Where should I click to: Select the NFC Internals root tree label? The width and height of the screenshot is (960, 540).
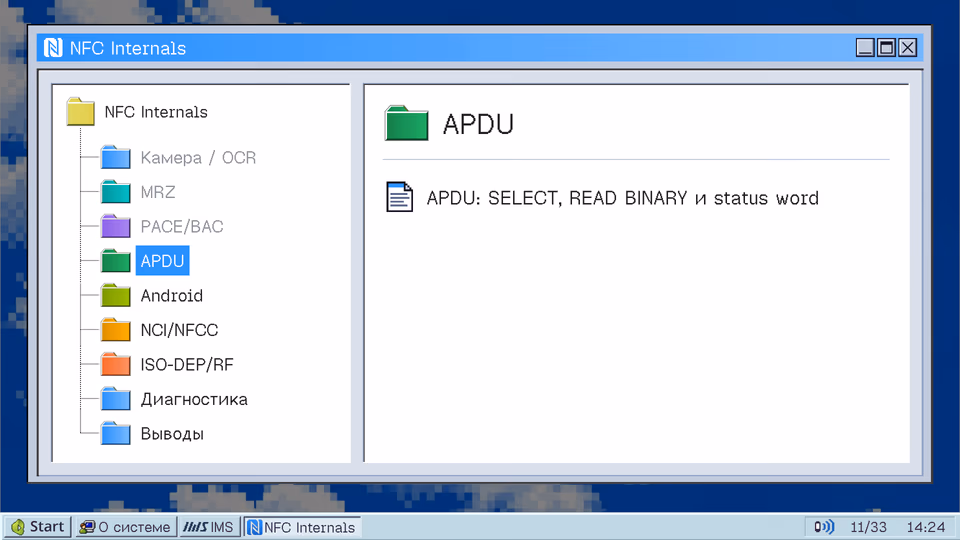coord(156,112)
